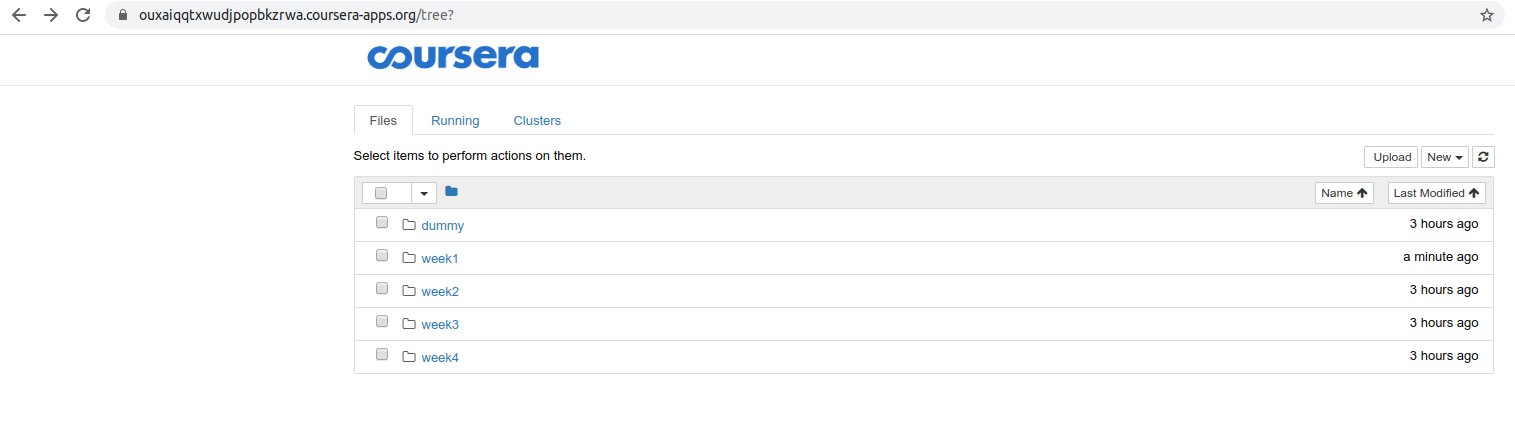Go to root via the blue folder icon
Viewport: 1515px width, 426px height.
tap(451, 191)
